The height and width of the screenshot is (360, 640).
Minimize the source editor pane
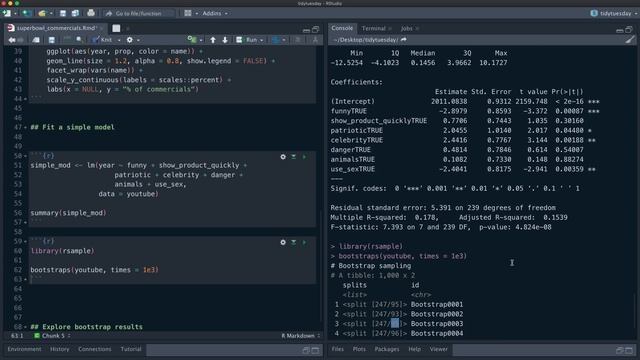coord(306,30)
